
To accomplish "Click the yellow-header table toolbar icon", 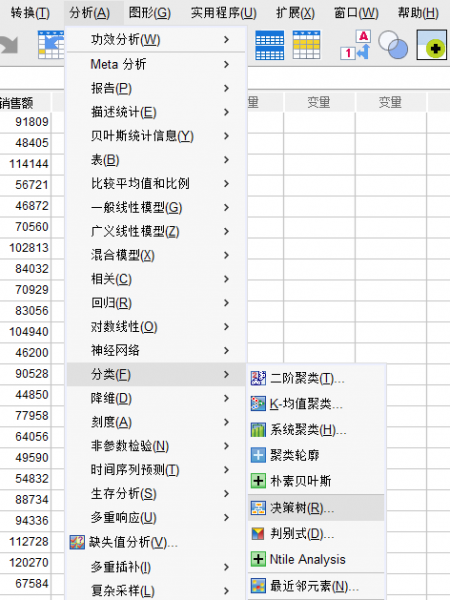I will coord(307,45).
